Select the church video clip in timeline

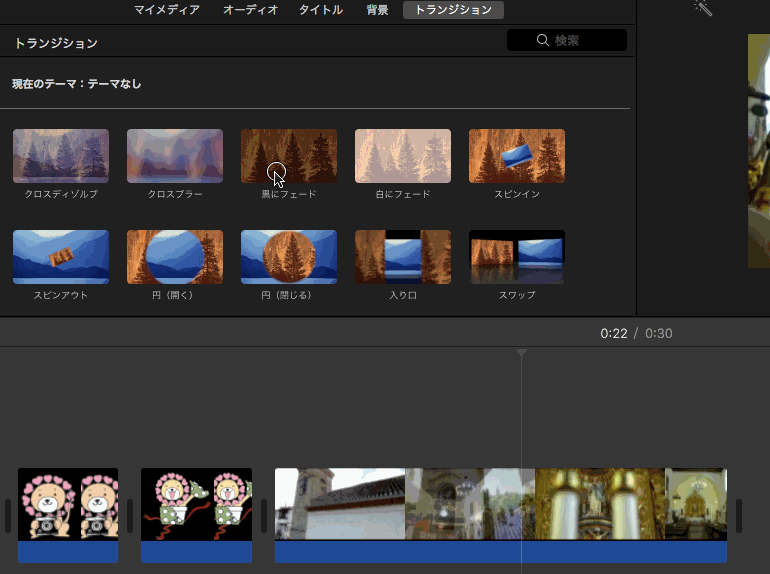coord(500,505)
